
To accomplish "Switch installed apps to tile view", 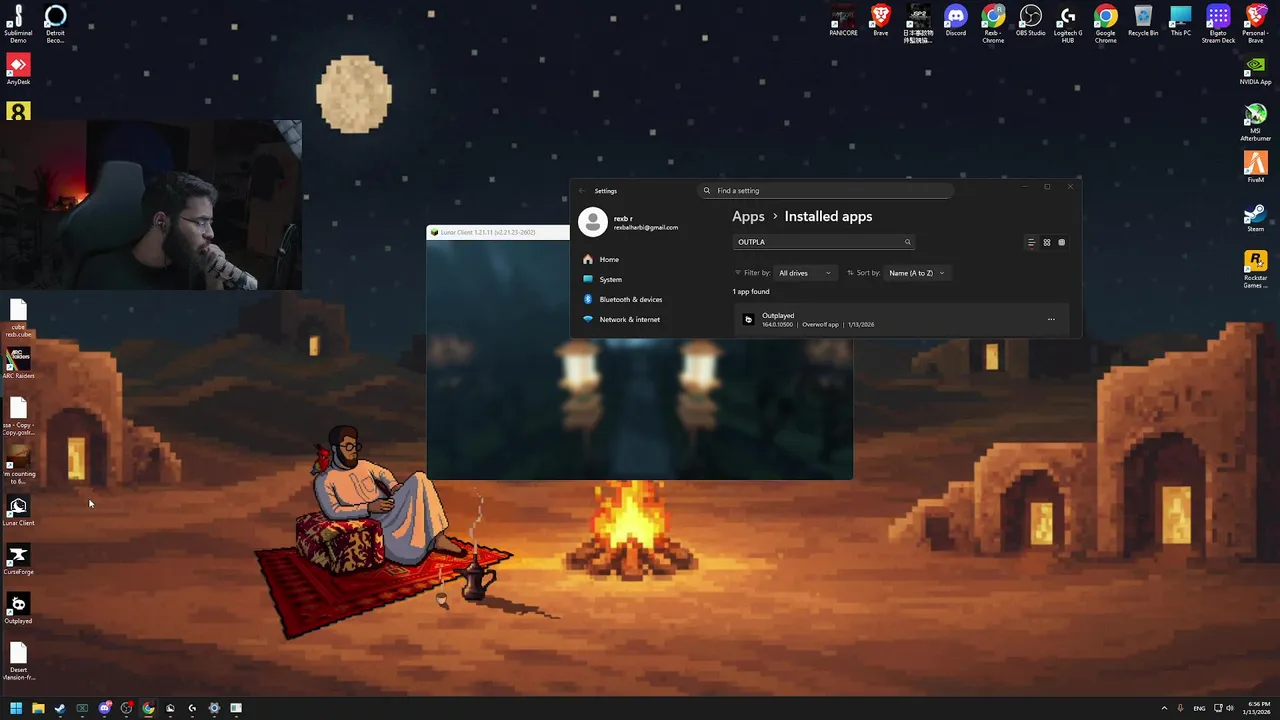I will [x=1062, y=242].
